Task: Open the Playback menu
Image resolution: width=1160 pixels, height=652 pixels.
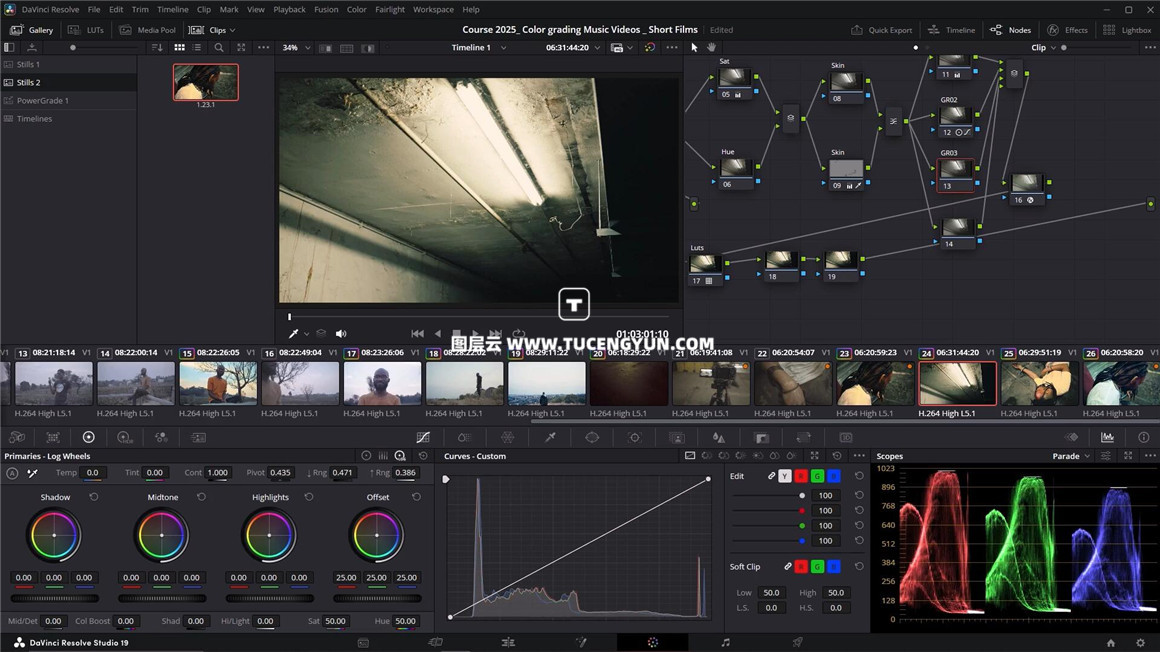Action: [x=289, y=9]
